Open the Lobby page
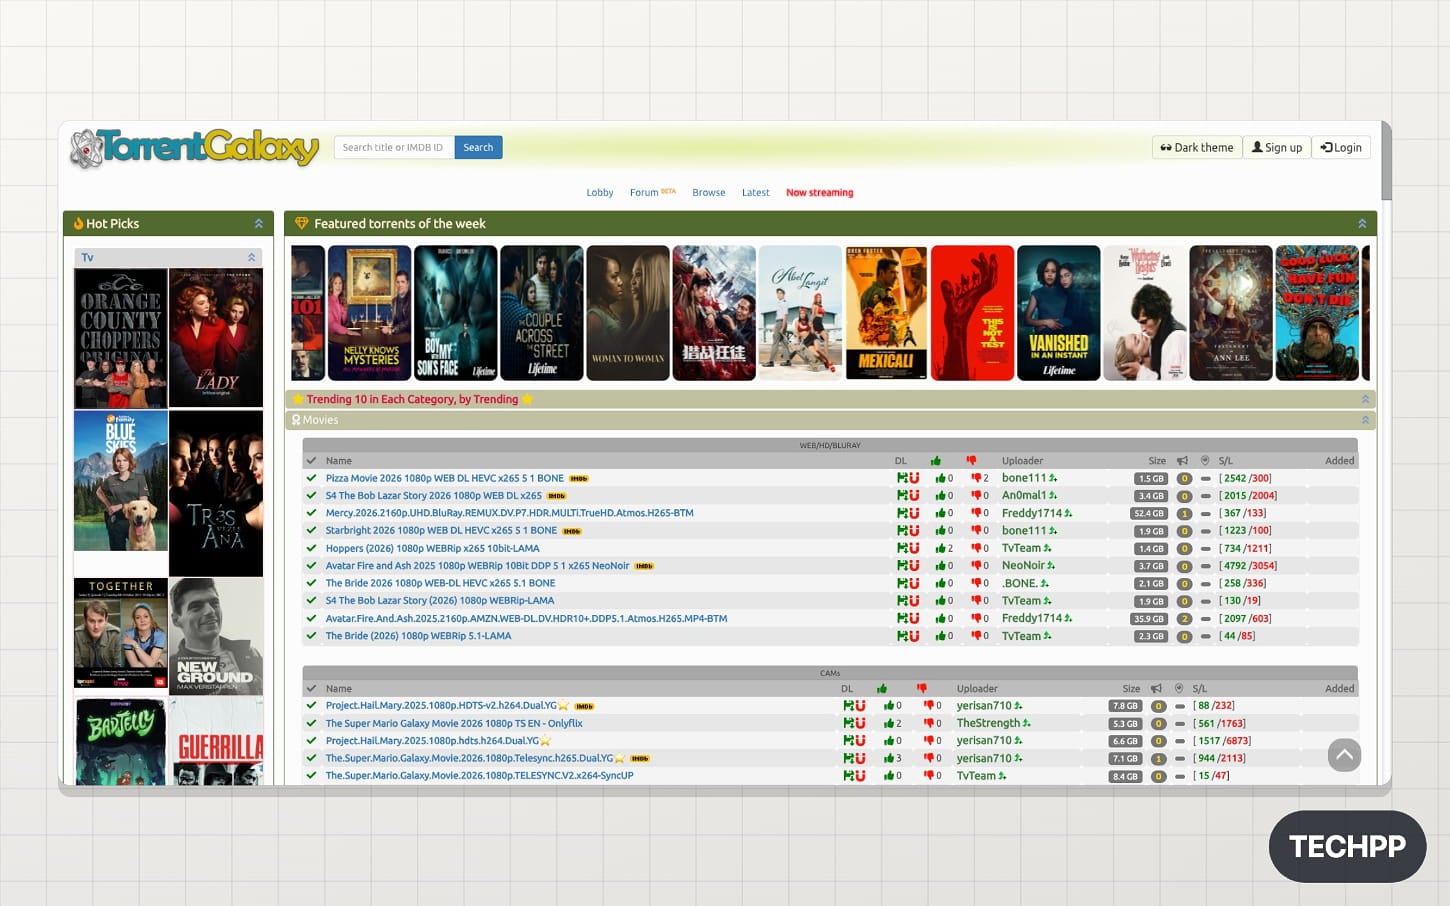 click(600, 193)
